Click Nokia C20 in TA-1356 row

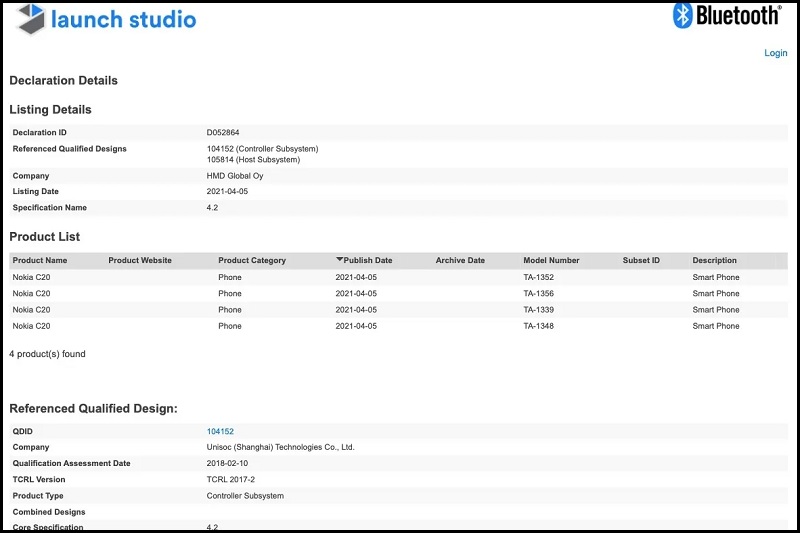coord(32,294)
